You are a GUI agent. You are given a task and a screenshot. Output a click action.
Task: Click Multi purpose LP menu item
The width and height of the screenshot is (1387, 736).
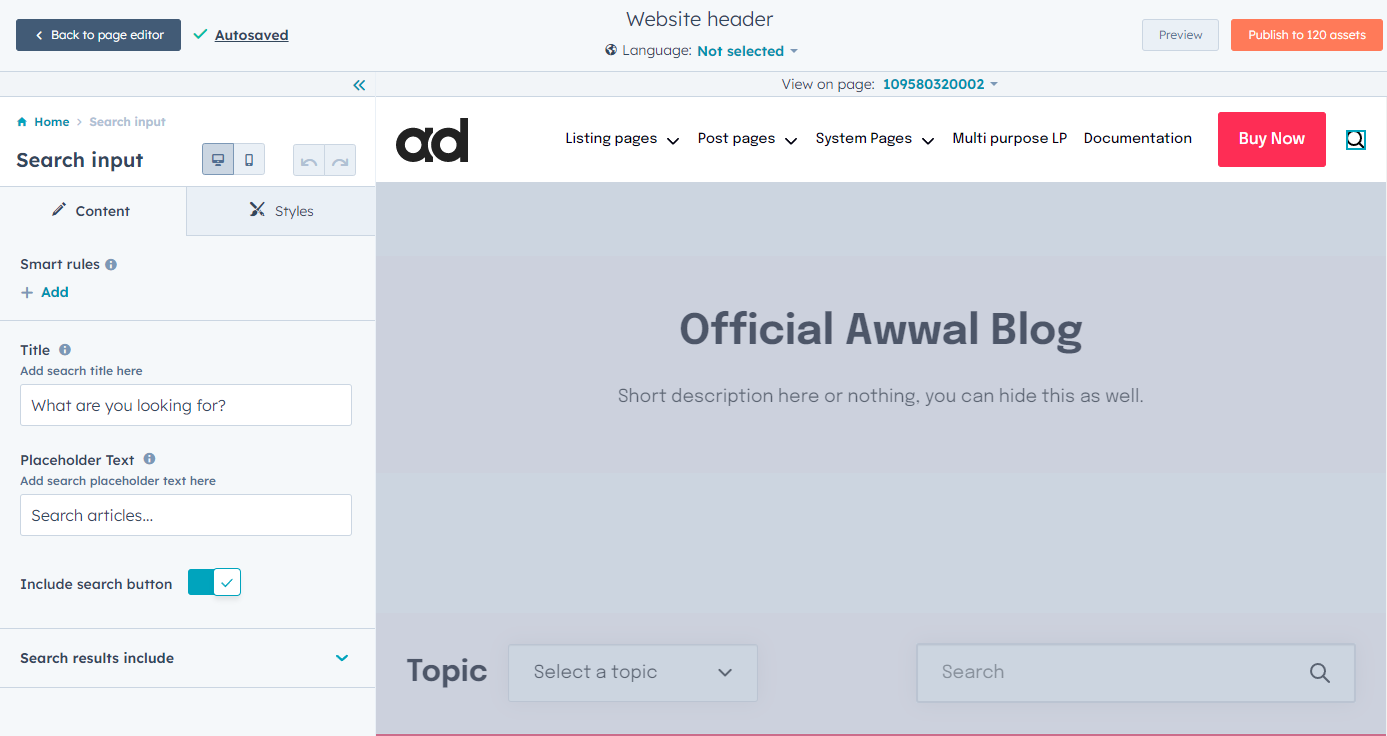(1009, 139)
